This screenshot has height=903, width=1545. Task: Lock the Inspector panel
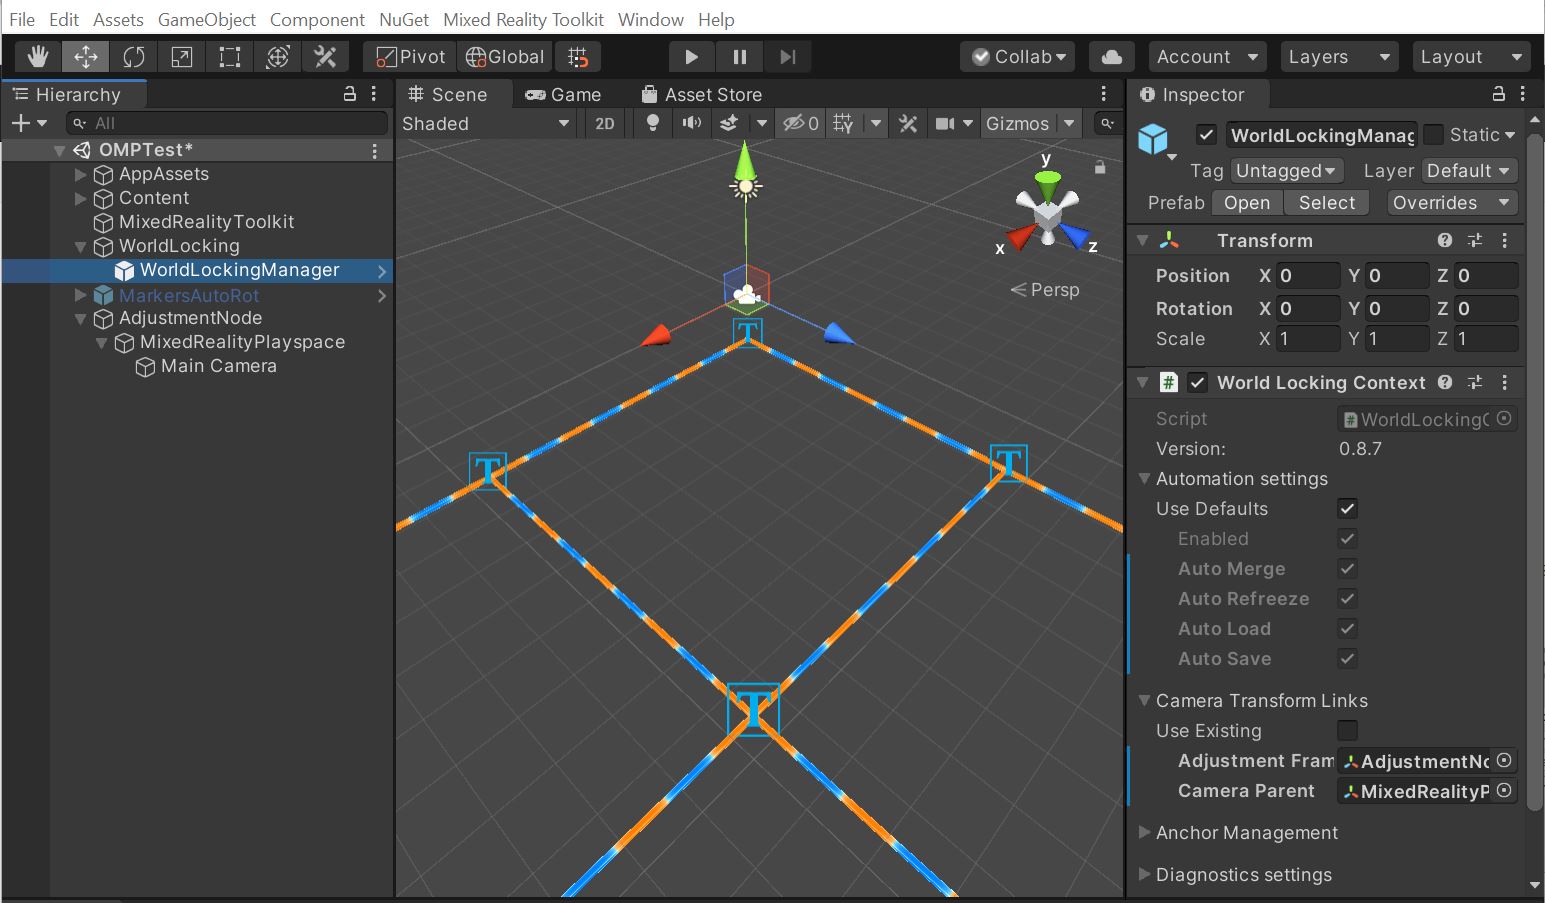pyautogui.click(x=1498, y=94)
